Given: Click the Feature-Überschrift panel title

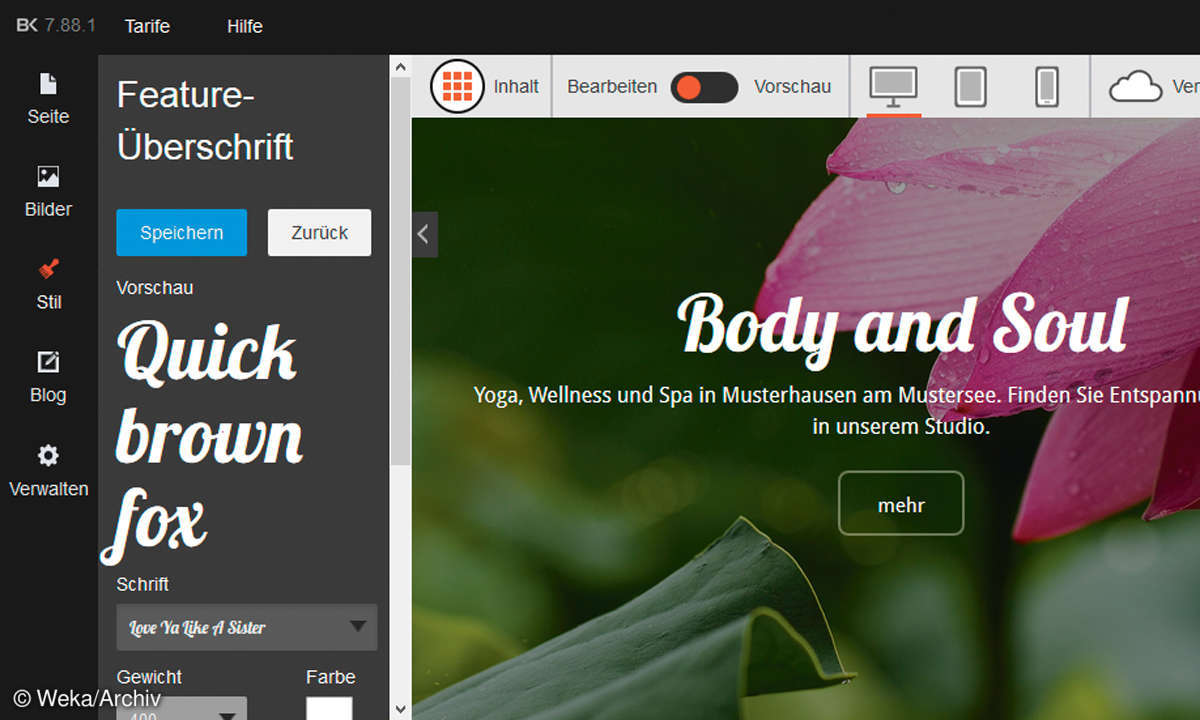Looking at the screenshot, I should point(206,121).
